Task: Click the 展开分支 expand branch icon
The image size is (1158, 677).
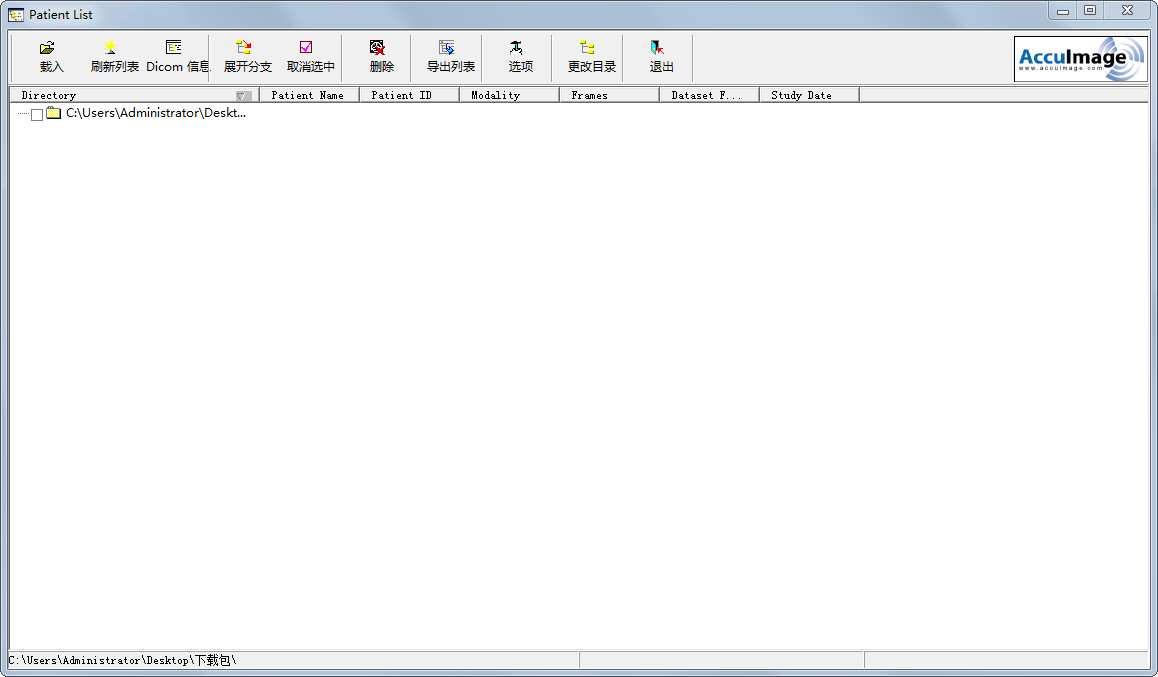Action: [x=245, y=56]
